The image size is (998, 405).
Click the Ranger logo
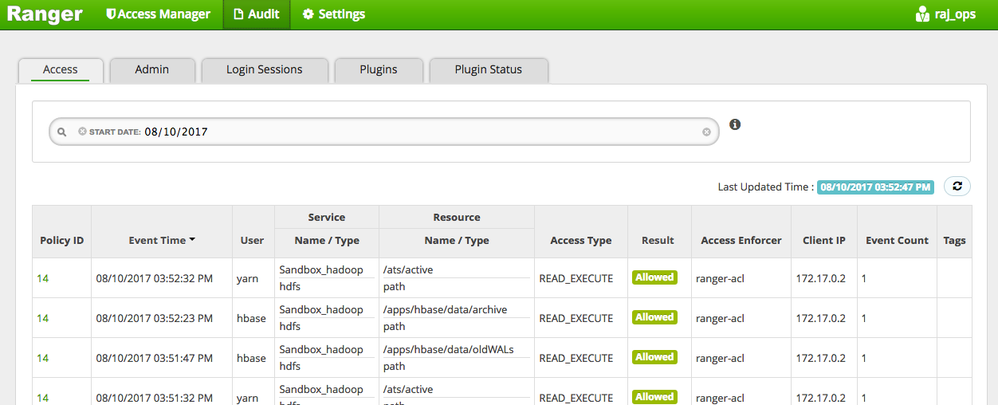click(x=45, y=14)
